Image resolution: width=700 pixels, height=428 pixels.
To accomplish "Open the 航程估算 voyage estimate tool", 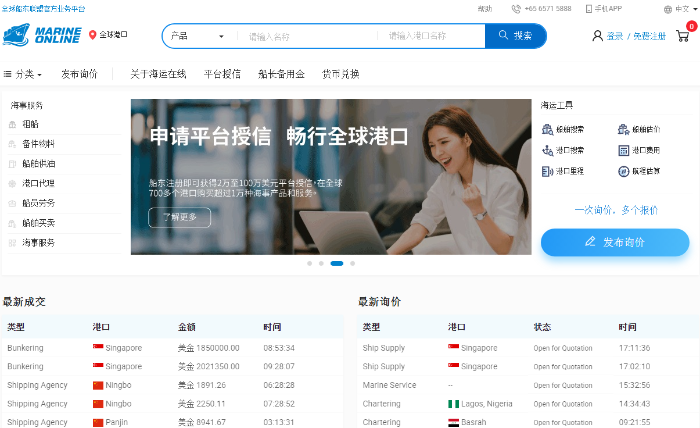I will [639, 171].
